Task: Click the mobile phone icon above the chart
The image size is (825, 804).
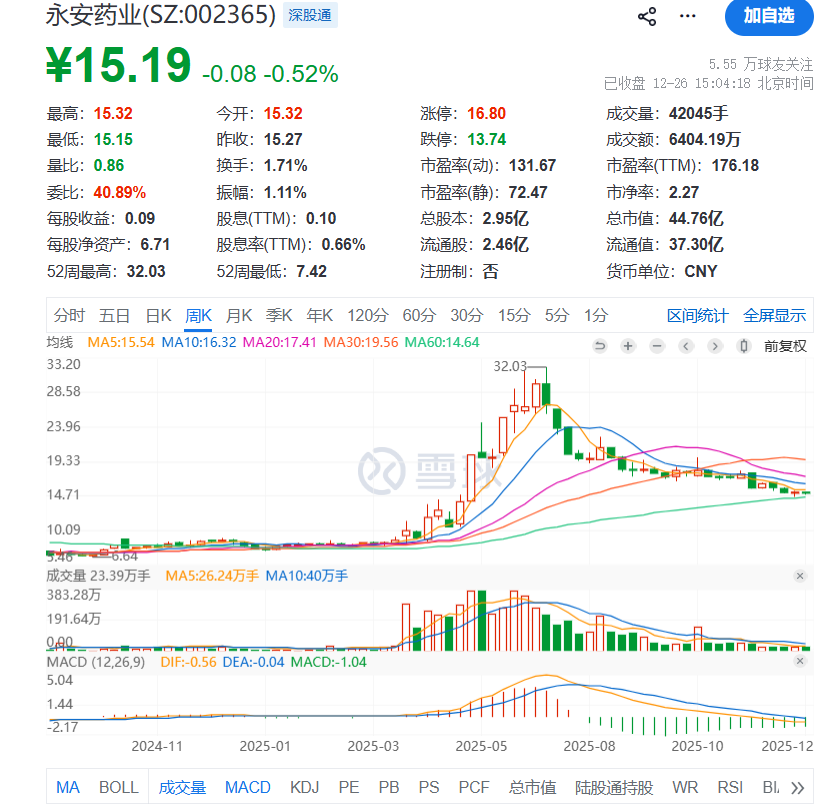Action: pyautogui.click(x=742, y=345)
